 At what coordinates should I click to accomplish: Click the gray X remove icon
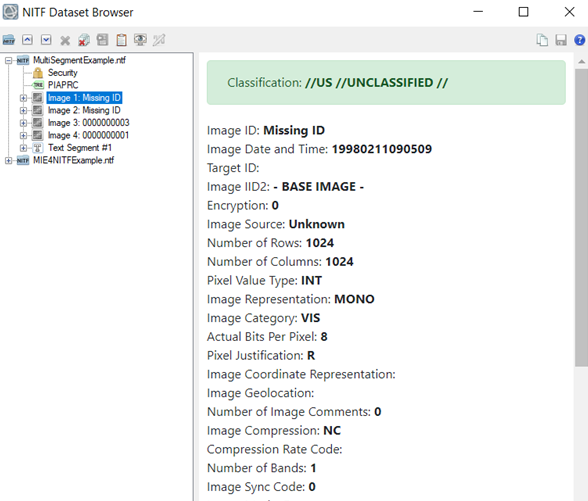[x=65, y=40]
